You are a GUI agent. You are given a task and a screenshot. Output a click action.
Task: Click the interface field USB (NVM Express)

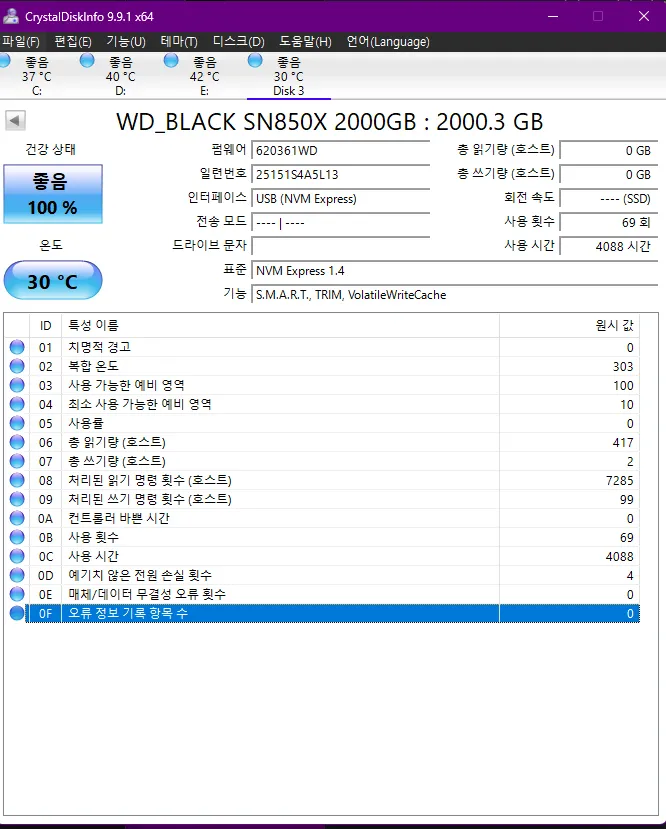click(x=340, y=199)
